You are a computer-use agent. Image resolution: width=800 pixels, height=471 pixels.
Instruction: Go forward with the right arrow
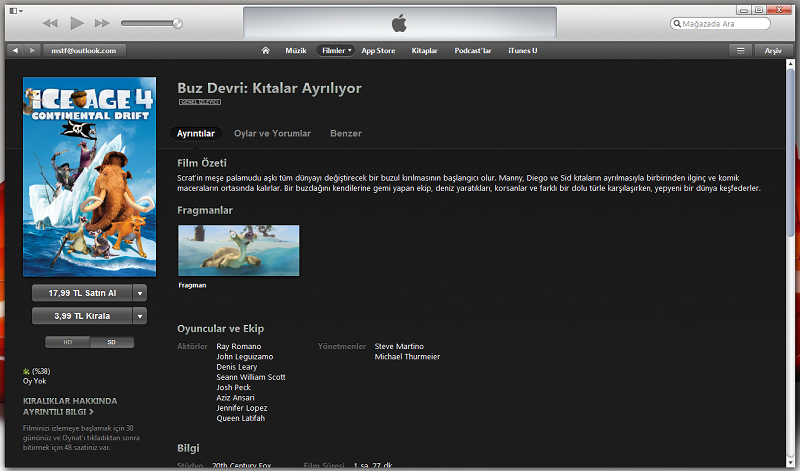coord(32,51)
